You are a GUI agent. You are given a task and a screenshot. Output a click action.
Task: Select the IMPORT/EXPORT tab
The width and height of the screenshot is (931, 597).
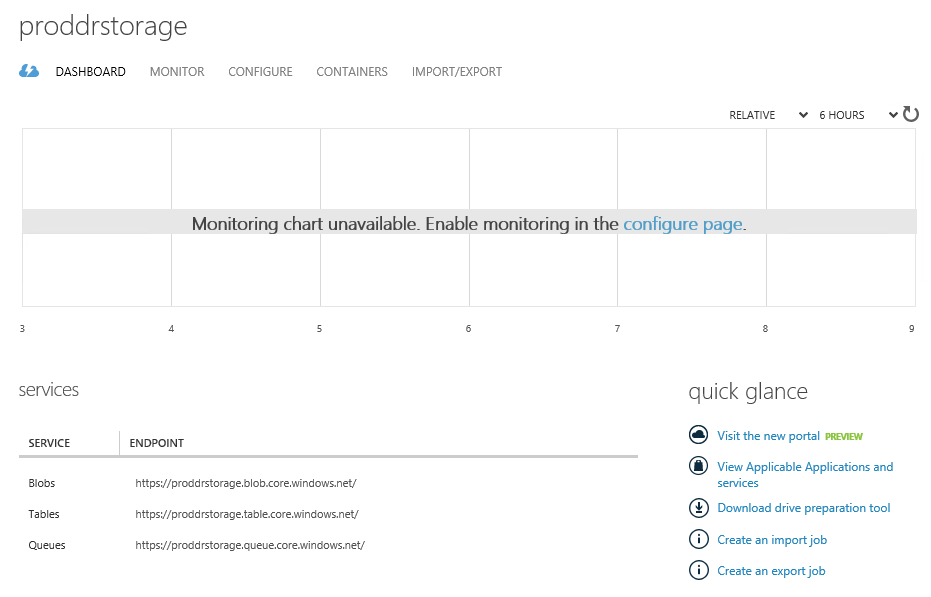tap(457, 72)
